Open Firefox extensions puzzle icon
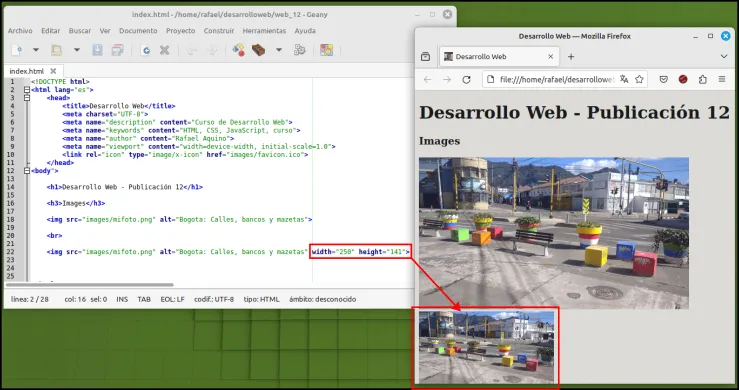739x390 pixels. (x=703, y=80)
